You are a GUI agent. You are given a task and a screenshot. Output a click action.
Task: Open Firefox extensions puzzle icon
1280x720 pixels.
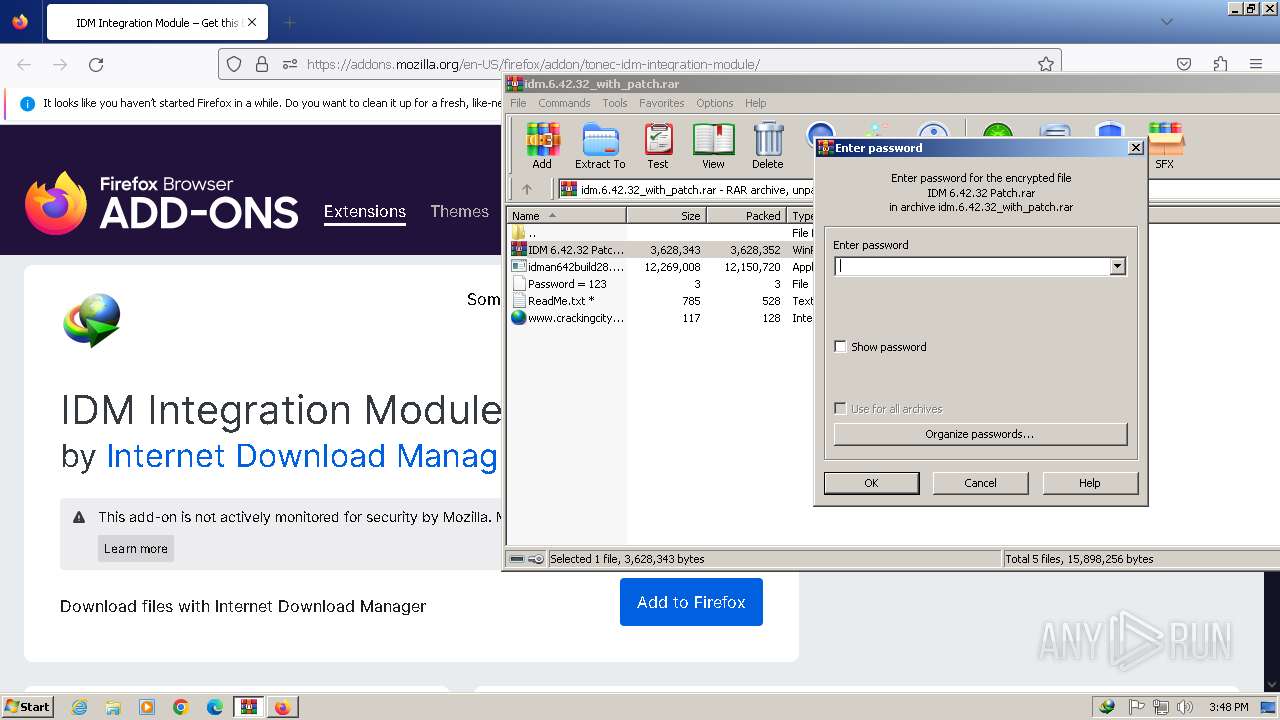(1220, 64)
